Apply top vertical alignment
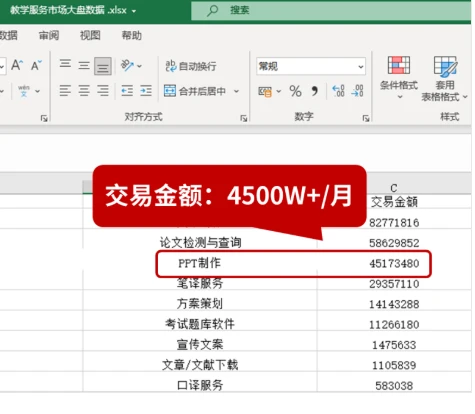 click(65, 64)
